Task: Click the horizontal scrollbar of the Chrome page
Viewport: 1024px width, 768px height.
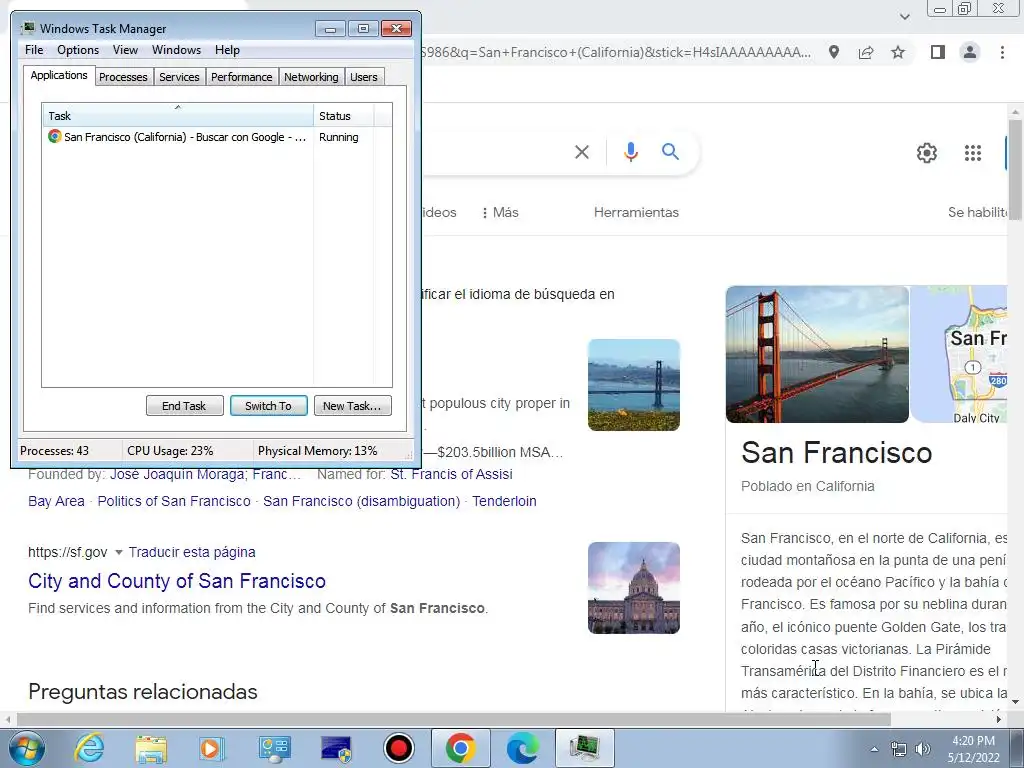Action: pos(454,720)
